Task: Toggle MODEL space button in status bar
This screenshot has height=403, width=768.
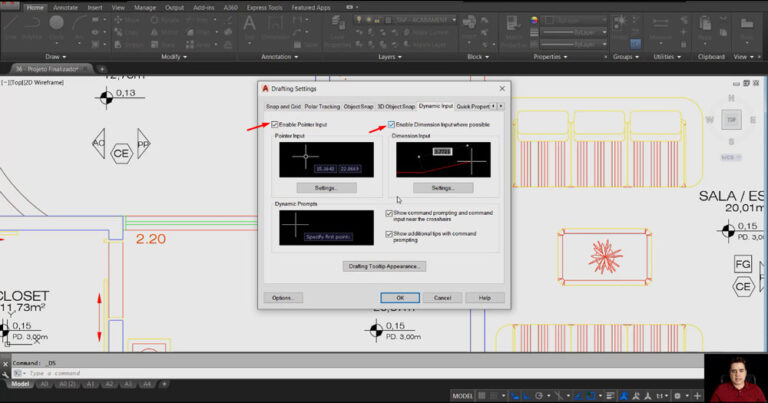Action: pos(463,396)
